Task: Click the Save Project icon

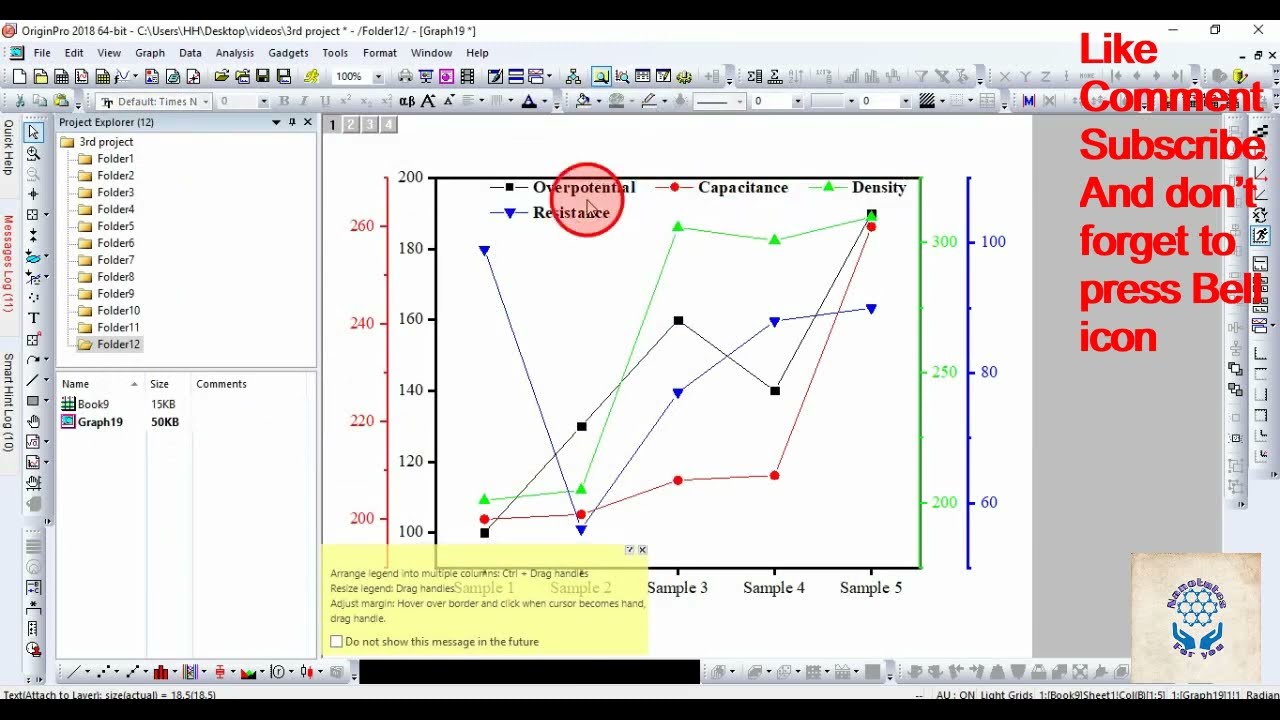Action: coord(263,76)
